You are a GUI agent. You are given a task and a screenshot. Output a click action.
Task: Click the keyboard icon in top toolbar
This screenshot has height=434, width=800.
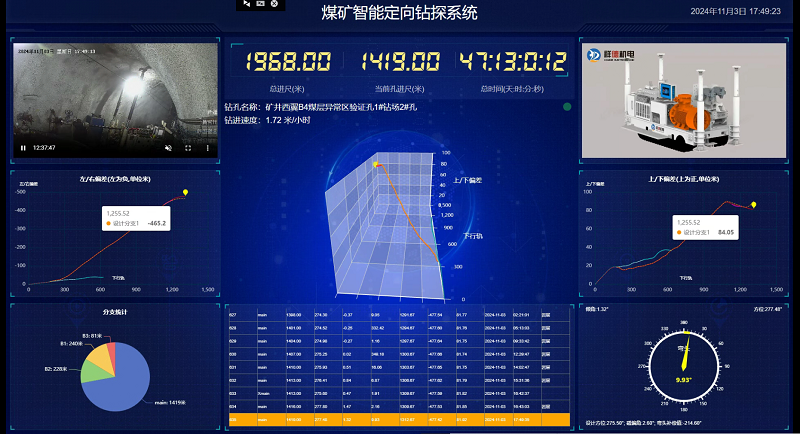(260, 5)
